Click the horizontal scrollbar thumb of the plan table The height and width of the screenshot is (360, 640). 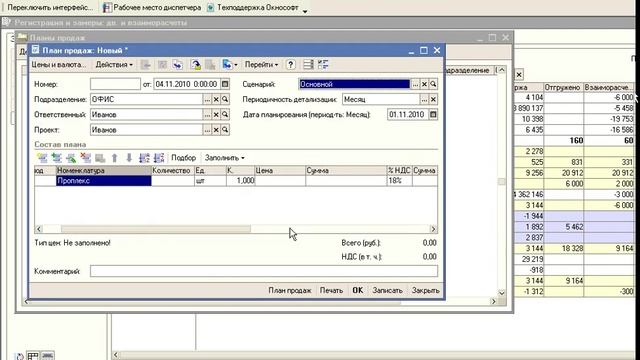tap(156, 229)
